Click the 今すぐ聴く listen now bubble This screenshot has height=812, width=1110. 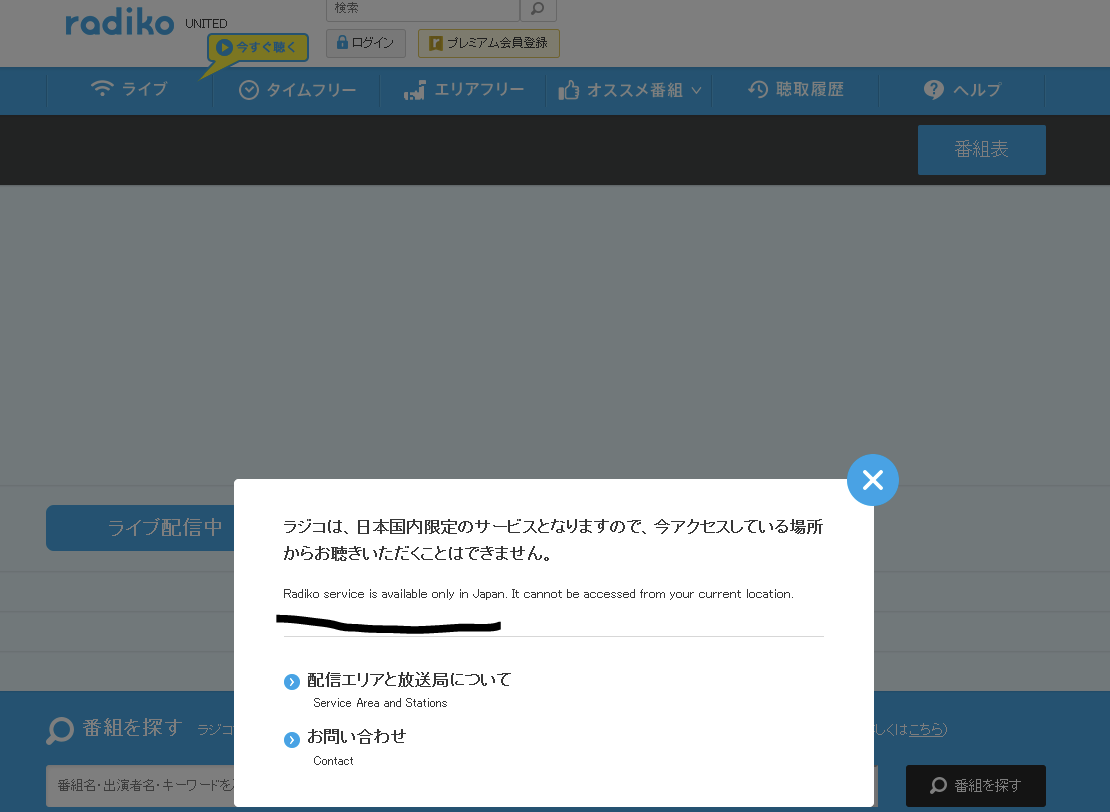tap(258, 47)
